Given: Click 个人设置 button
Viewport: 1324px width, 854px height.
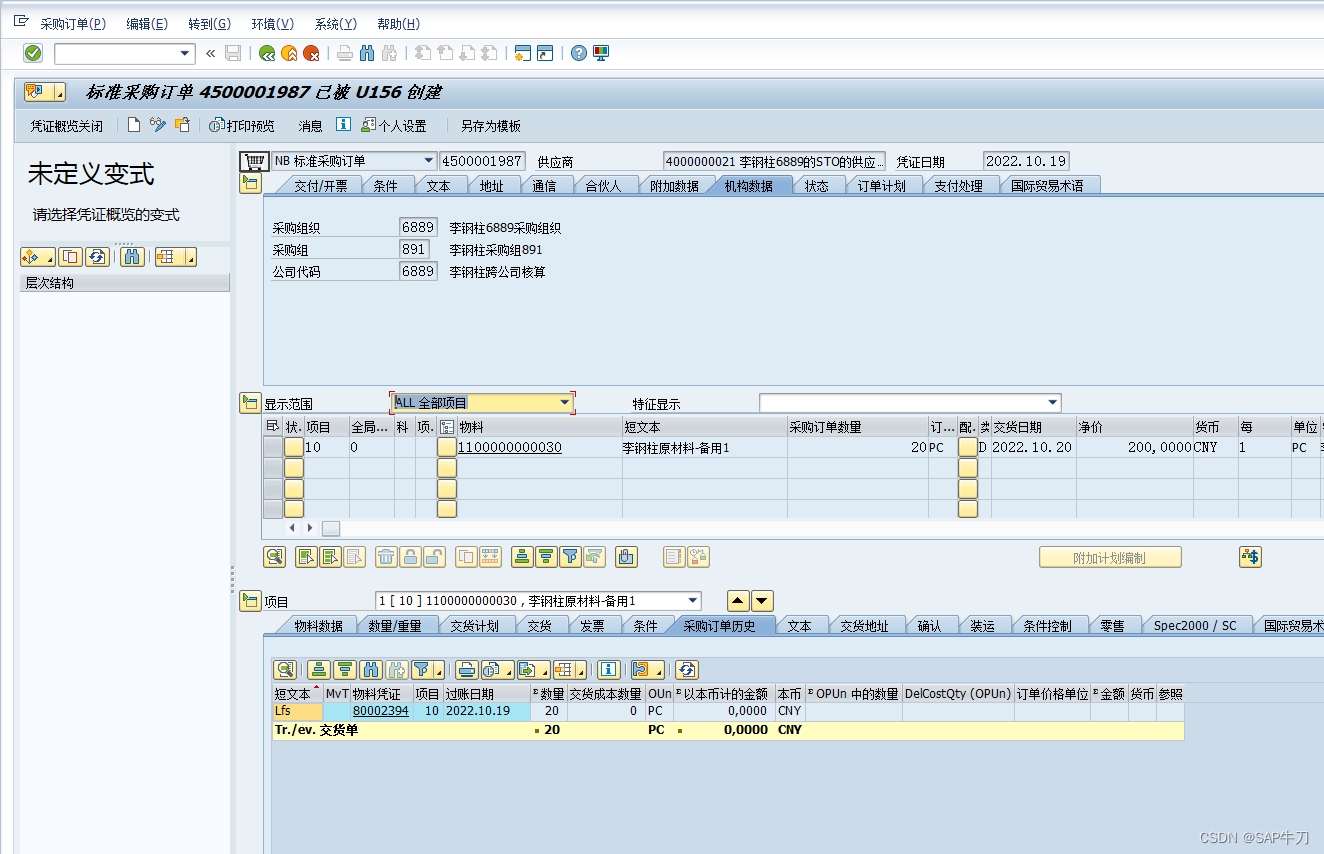Looking at the screenshot, I should (x=393, y=126).
